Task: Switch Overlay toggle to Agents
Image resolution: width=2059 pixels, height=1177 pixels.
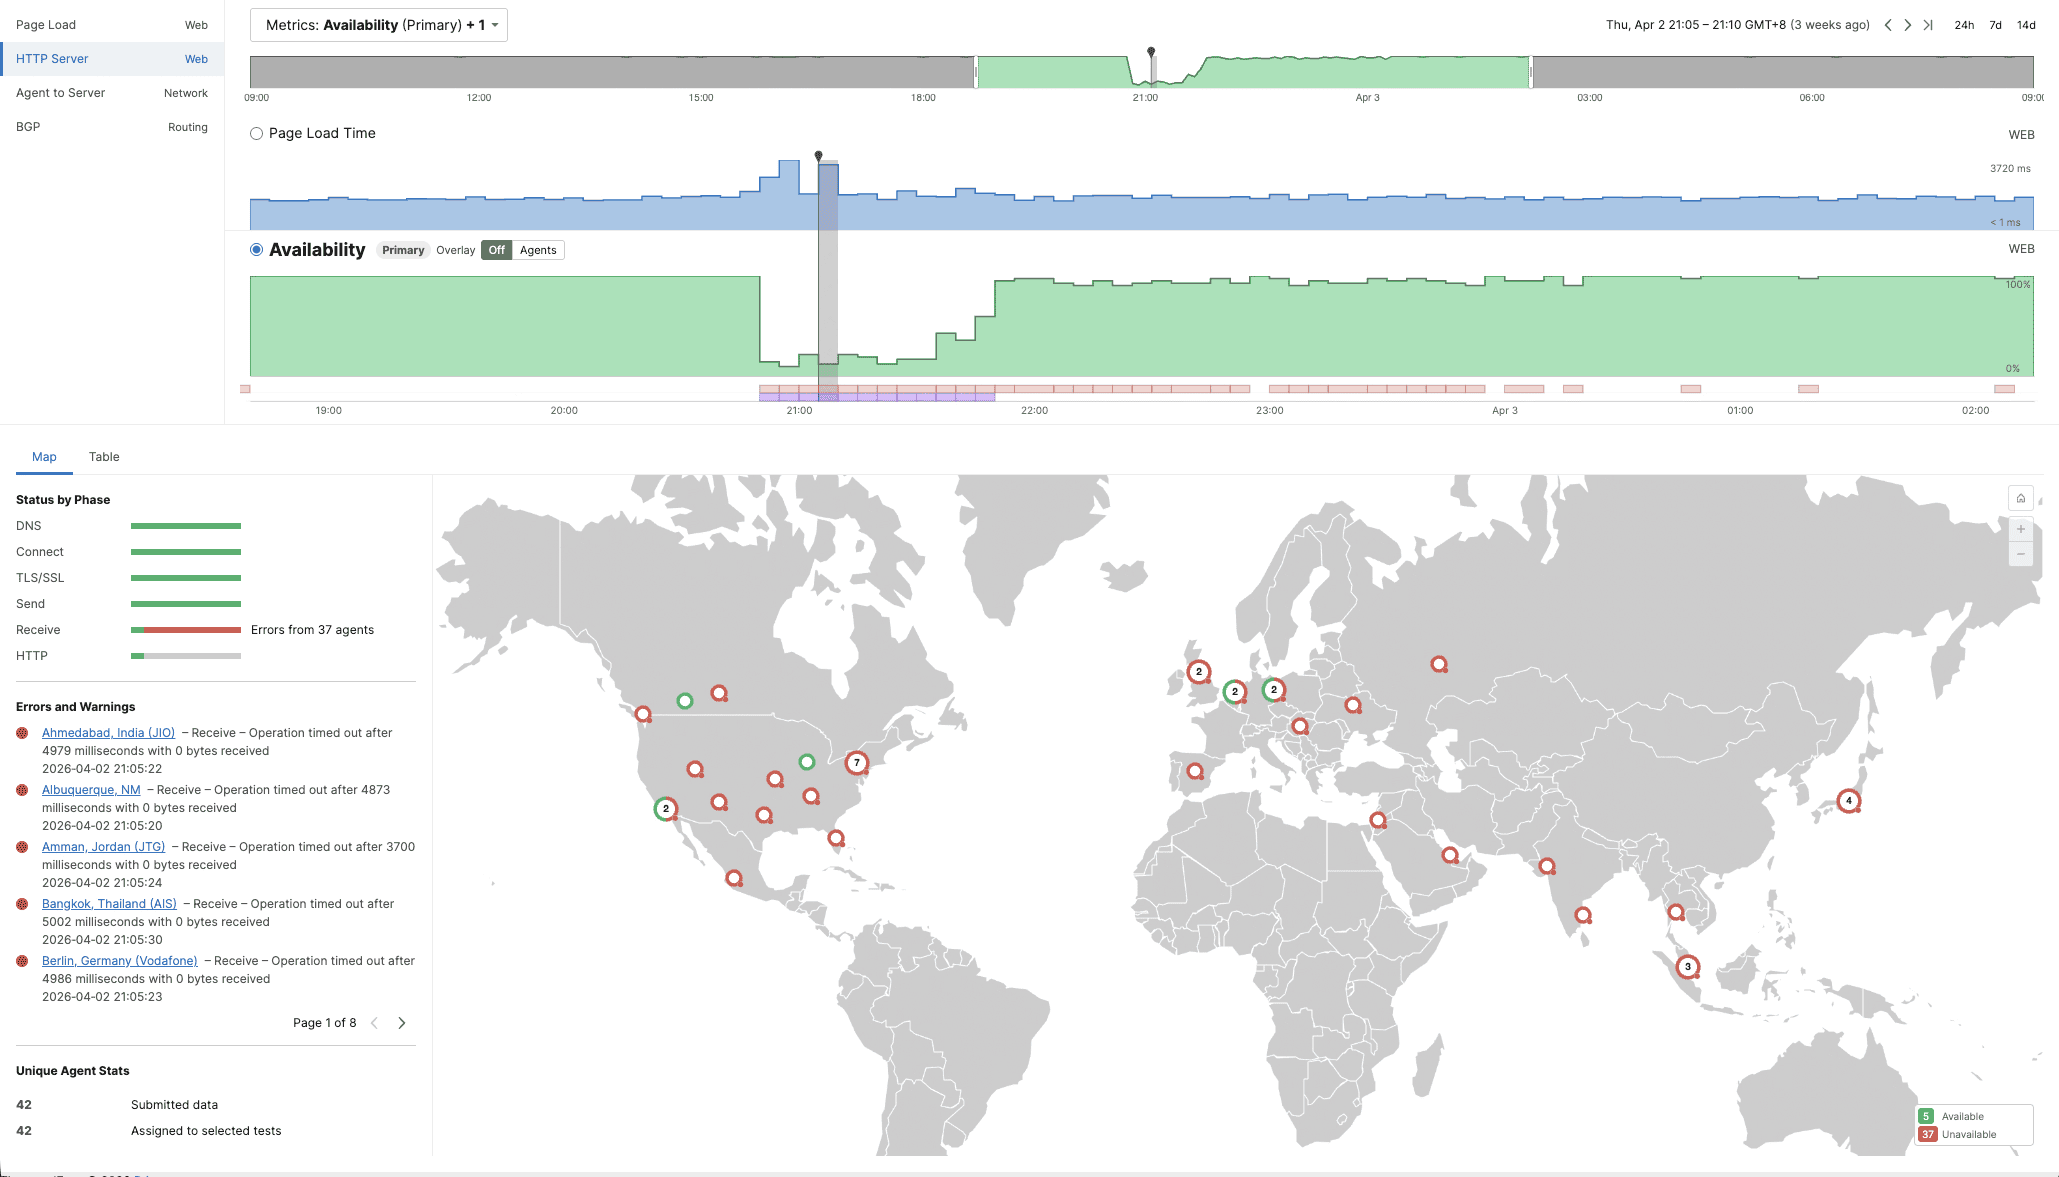Action: click(538, 250)
